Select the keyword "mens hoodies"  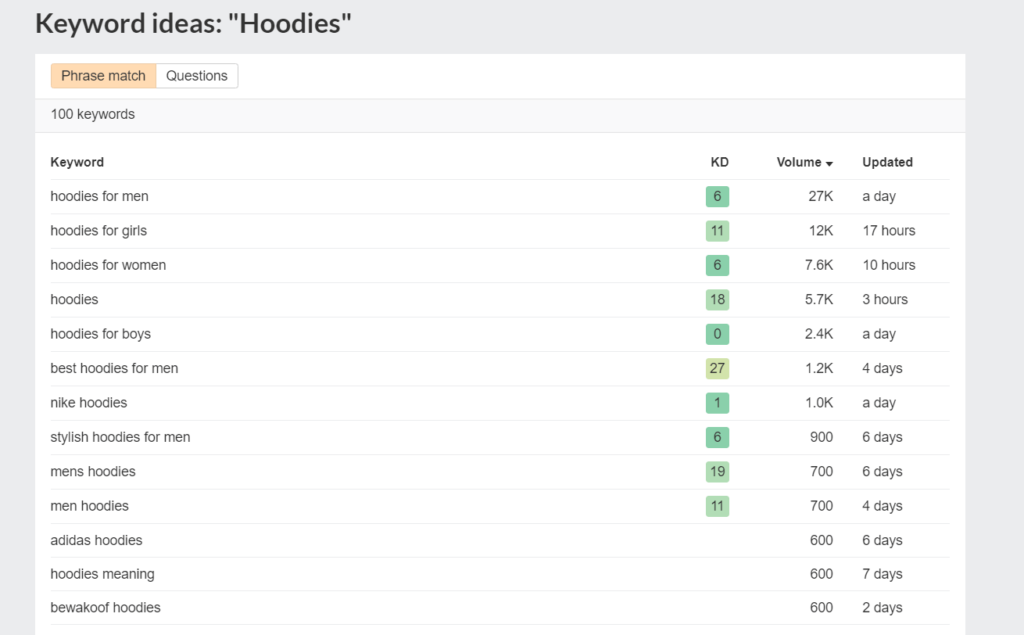93,472
